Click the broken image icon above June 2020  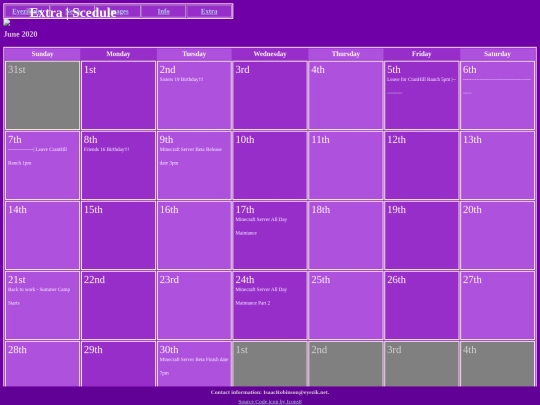[x=7, y=23]
